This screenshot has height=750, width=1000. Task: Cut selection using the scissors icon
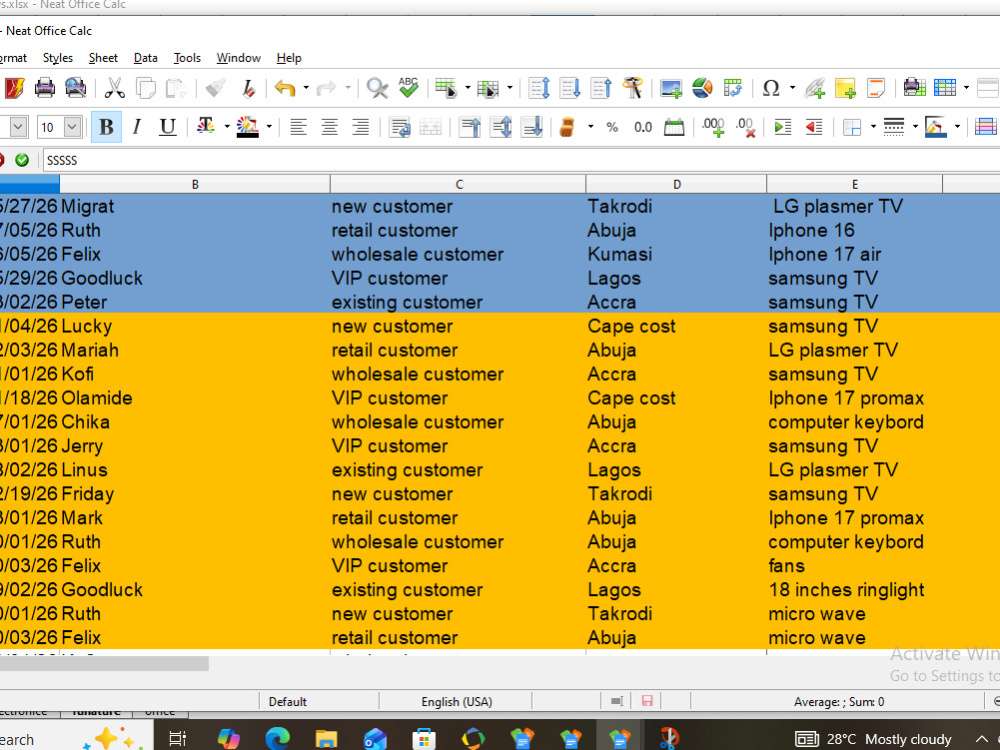click(x=114, y=88)
